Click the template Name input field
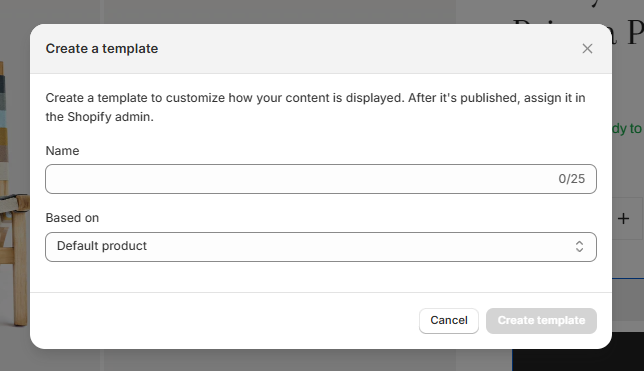Viewport: 644px width, 371px height. (x=321, y=179)
